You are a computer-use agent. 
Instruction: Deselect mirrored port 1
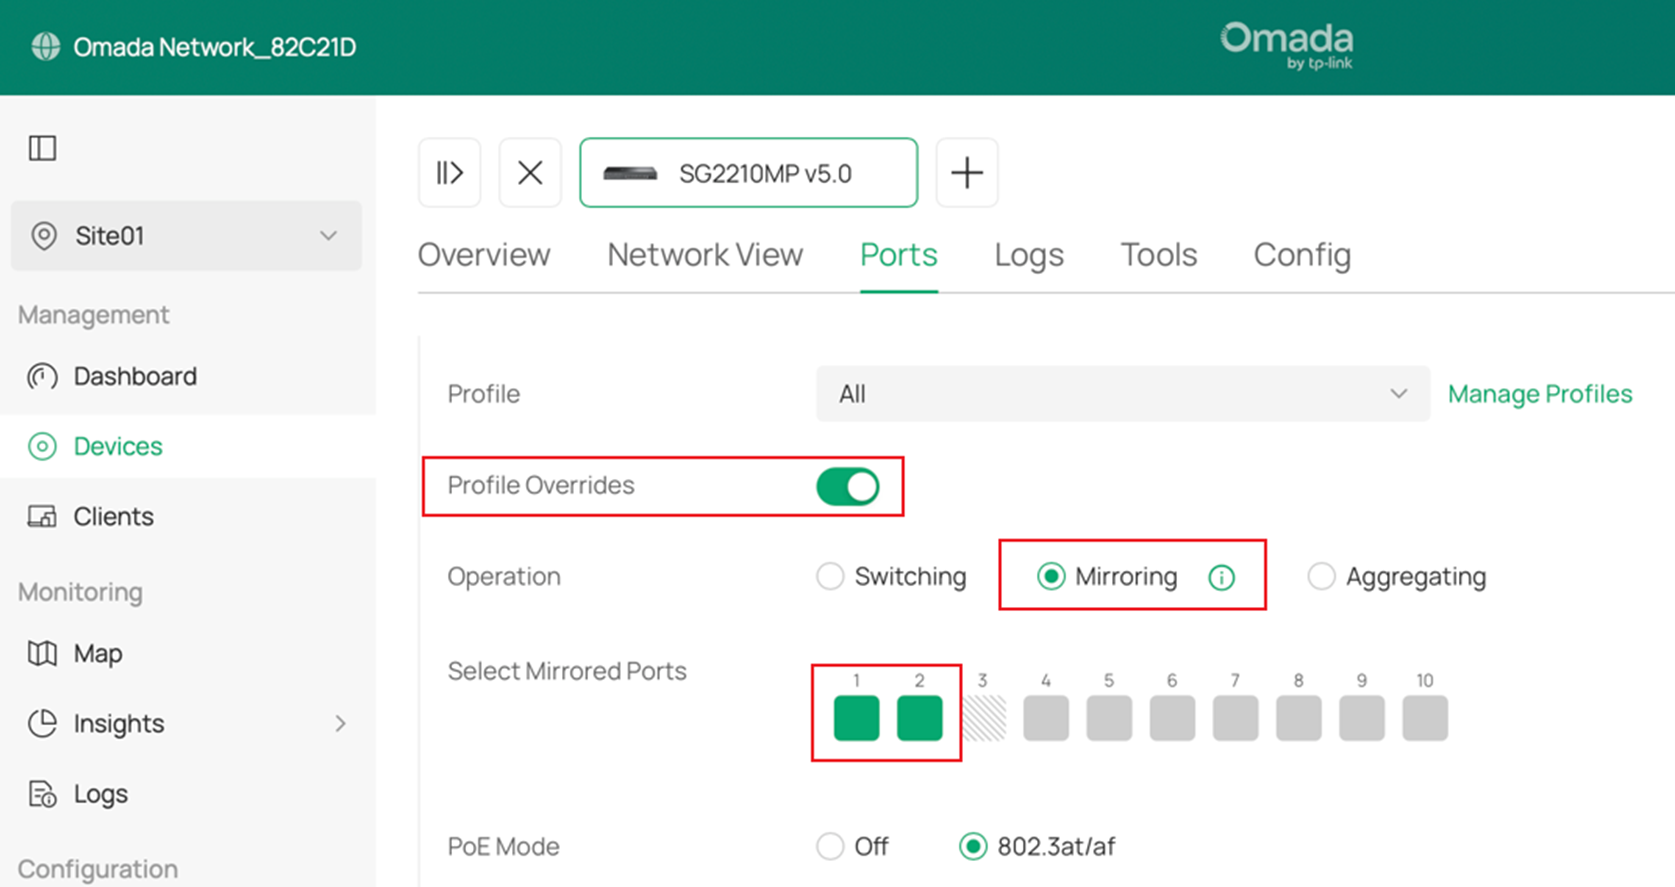(x=856, y=718)
